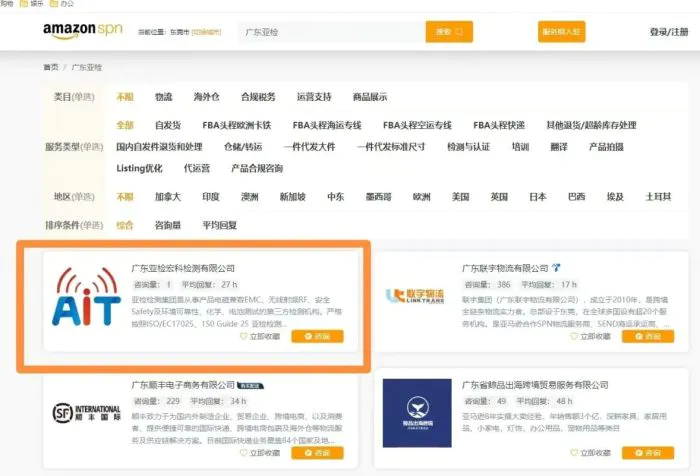Select region filter 印度
Viewport: 700px width, 476px height.
tap(211, 196)
